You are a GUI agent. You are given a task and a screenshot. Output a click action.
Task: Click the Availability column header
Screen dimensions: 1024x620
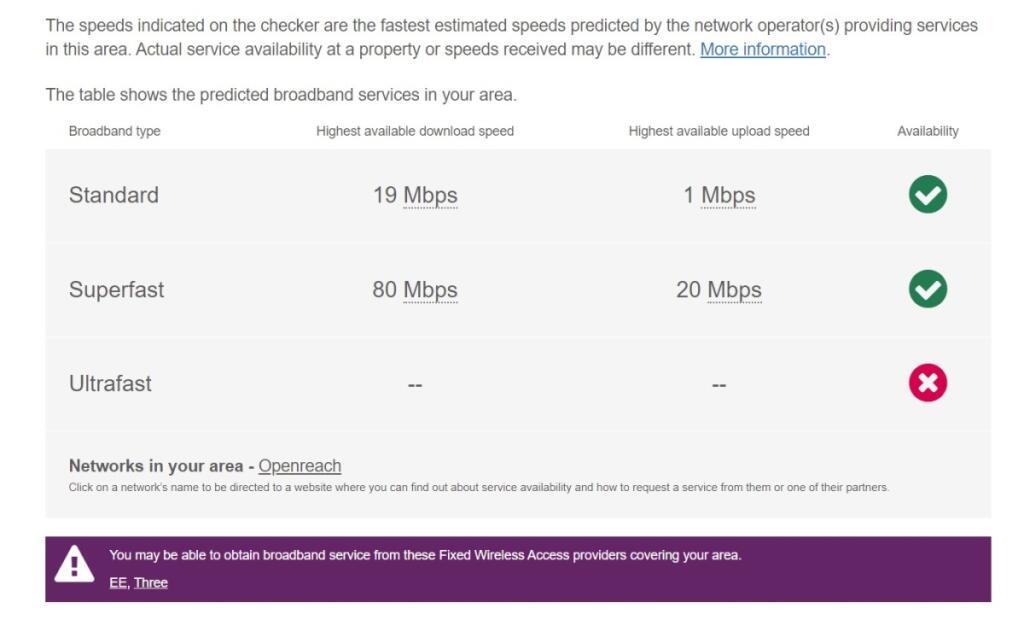tap(927, 131)
